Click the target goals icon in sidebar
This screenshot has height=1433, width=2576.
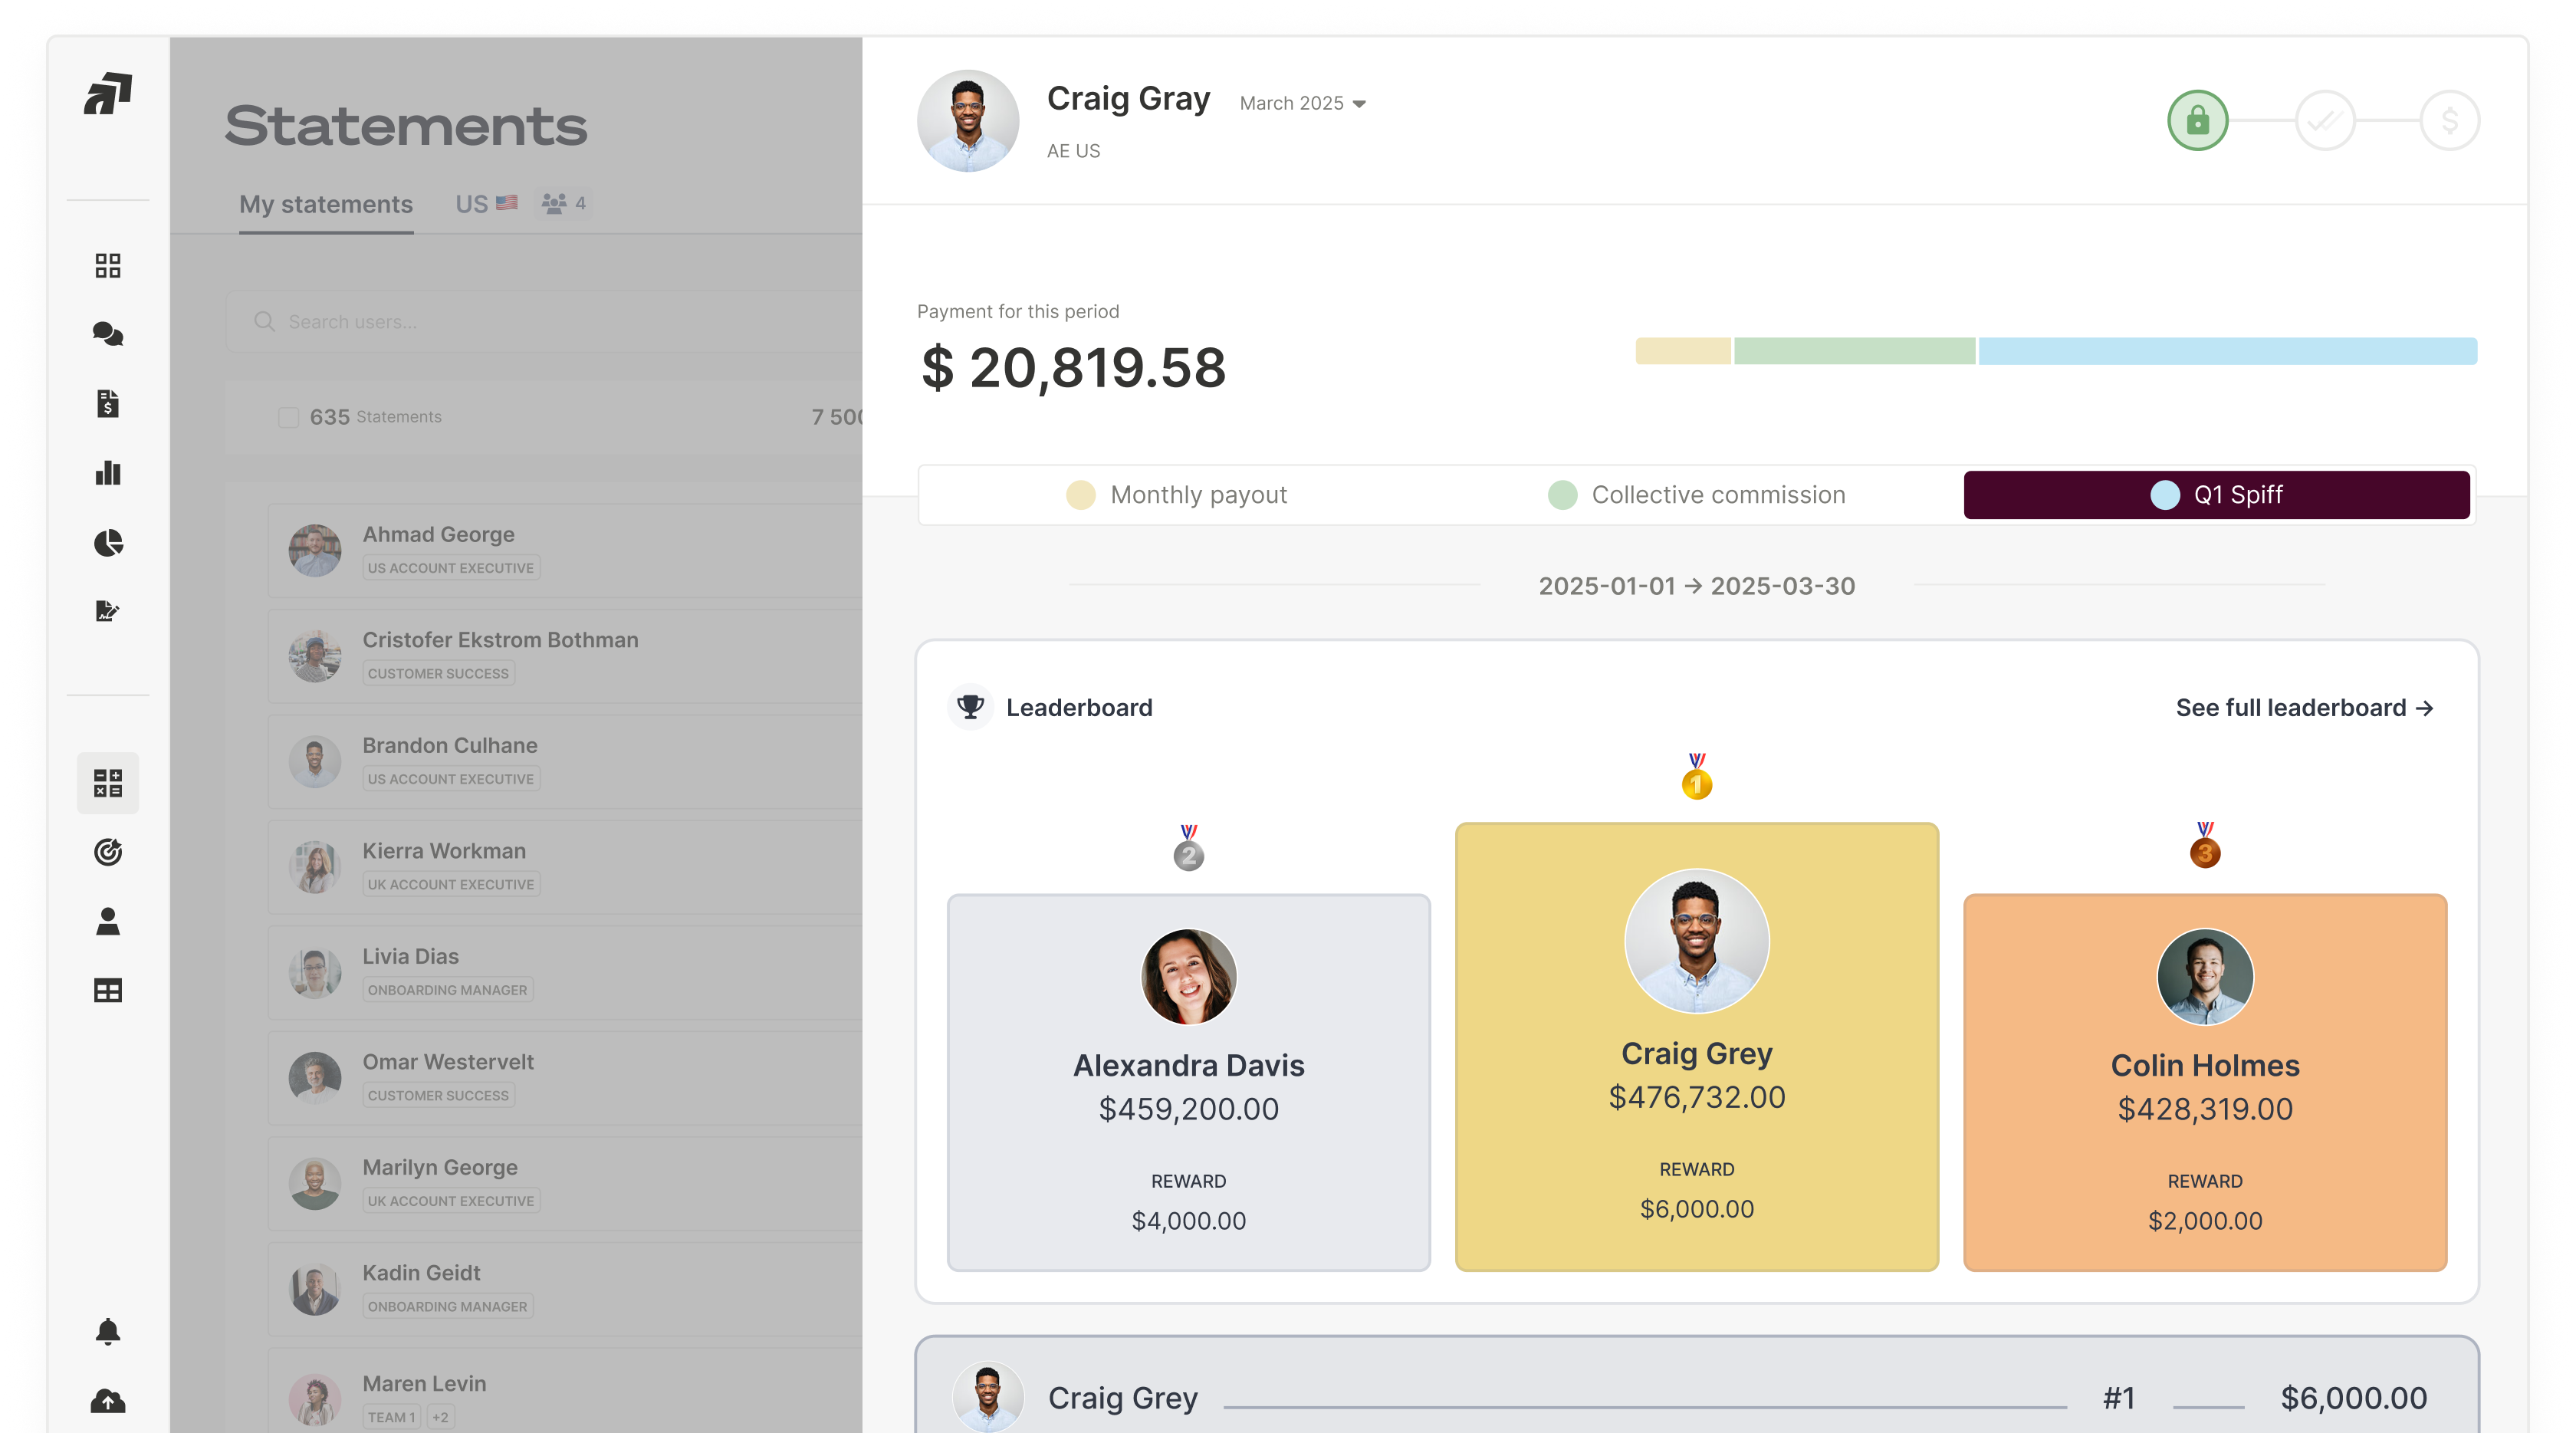[108, 852]
